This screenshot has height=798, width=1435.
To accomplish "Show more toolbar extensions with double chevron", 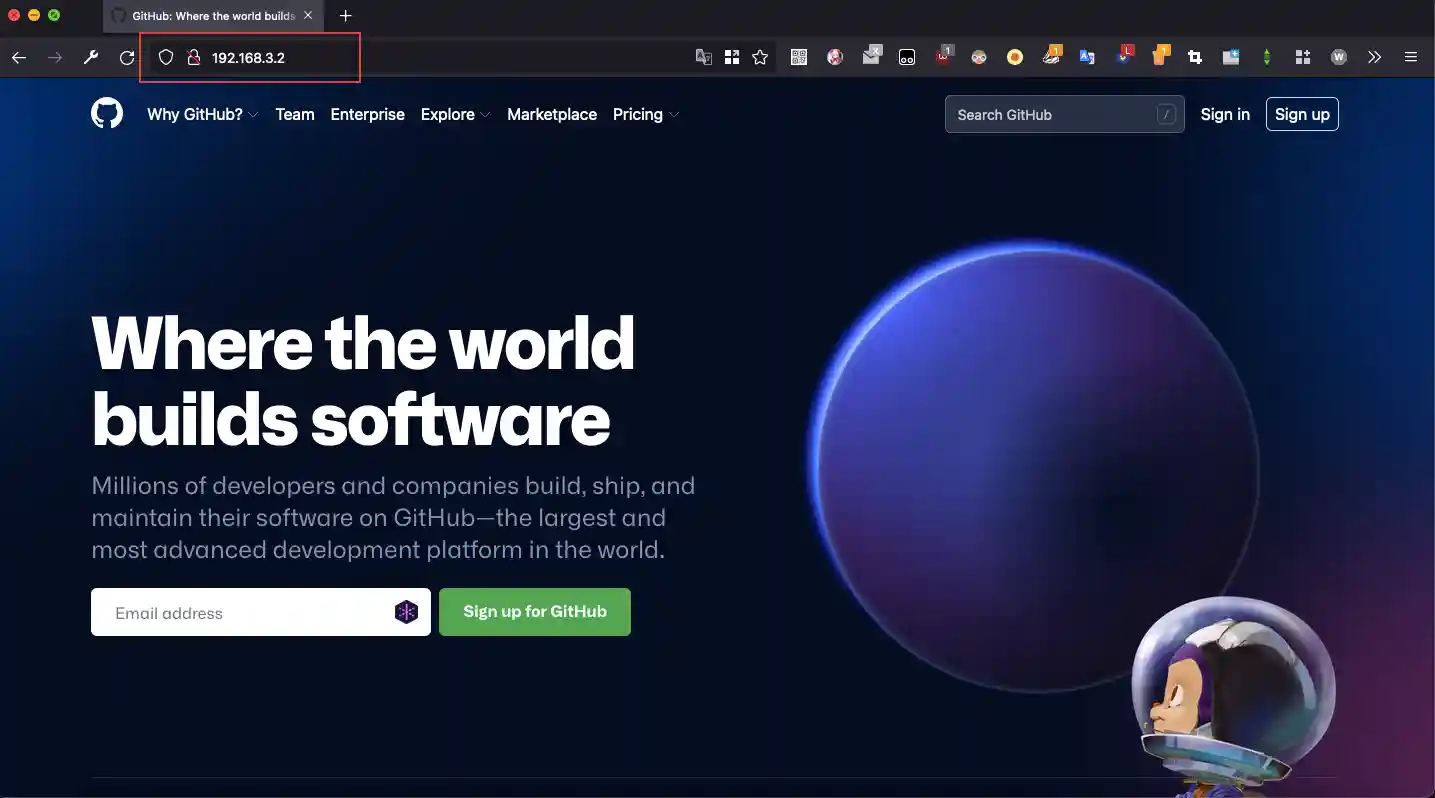I will coord(1375,58).
